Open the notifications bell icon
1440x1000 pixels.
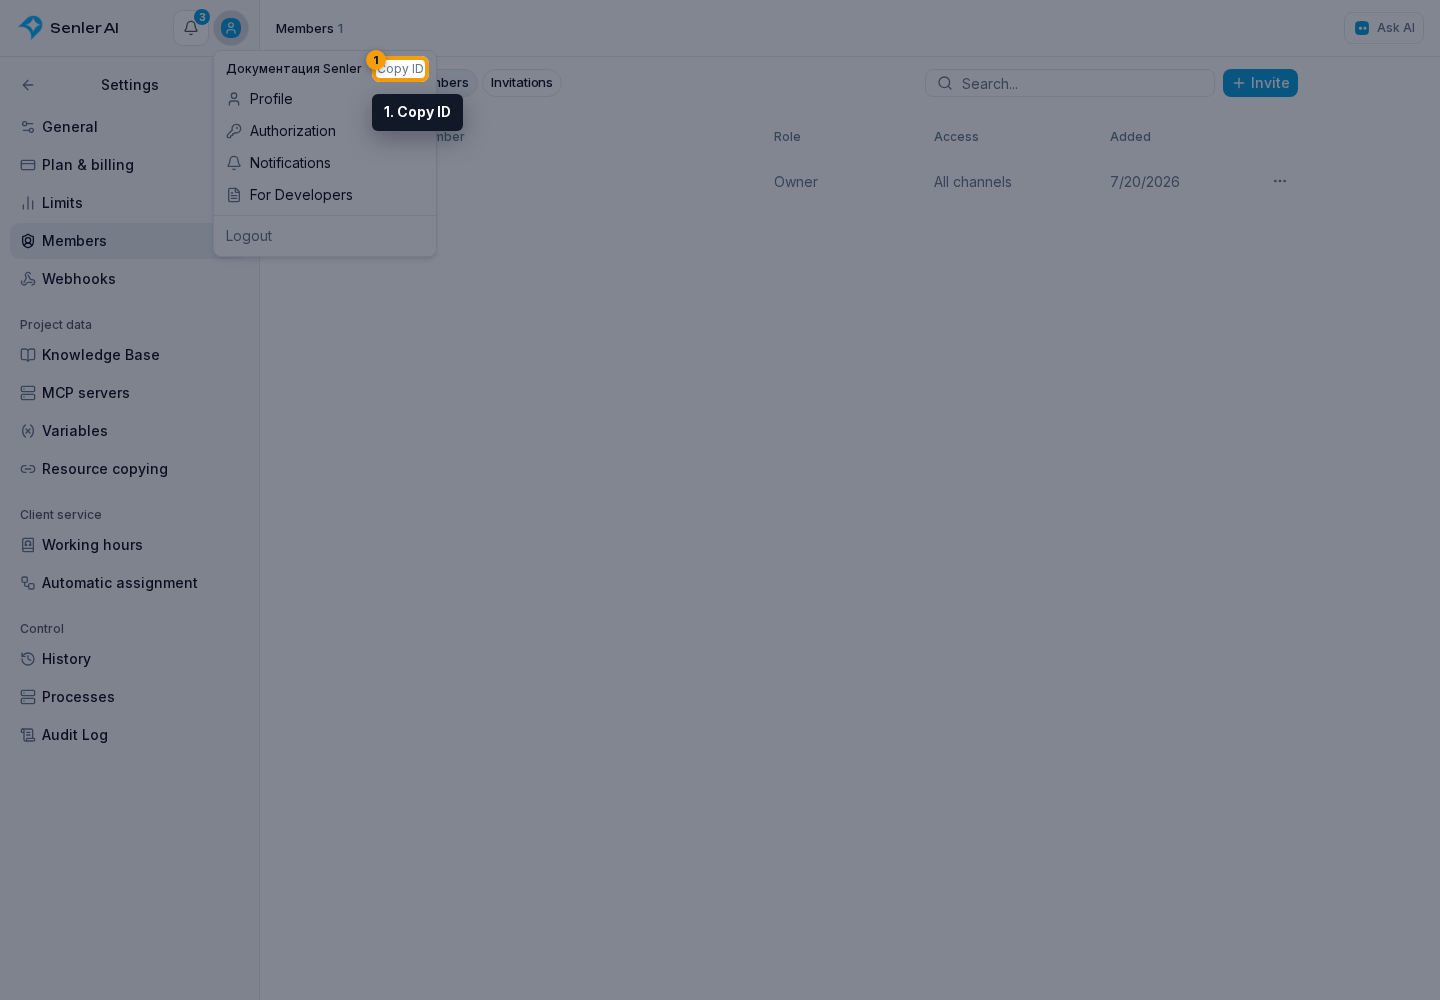pos(191,28)
